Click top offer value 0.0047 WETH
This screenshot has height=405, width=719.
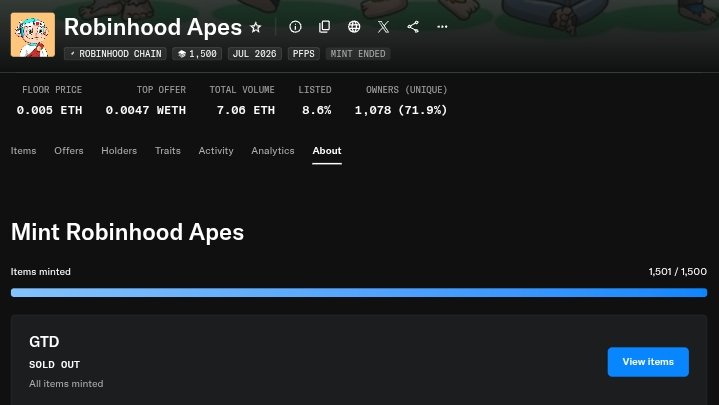146,110
